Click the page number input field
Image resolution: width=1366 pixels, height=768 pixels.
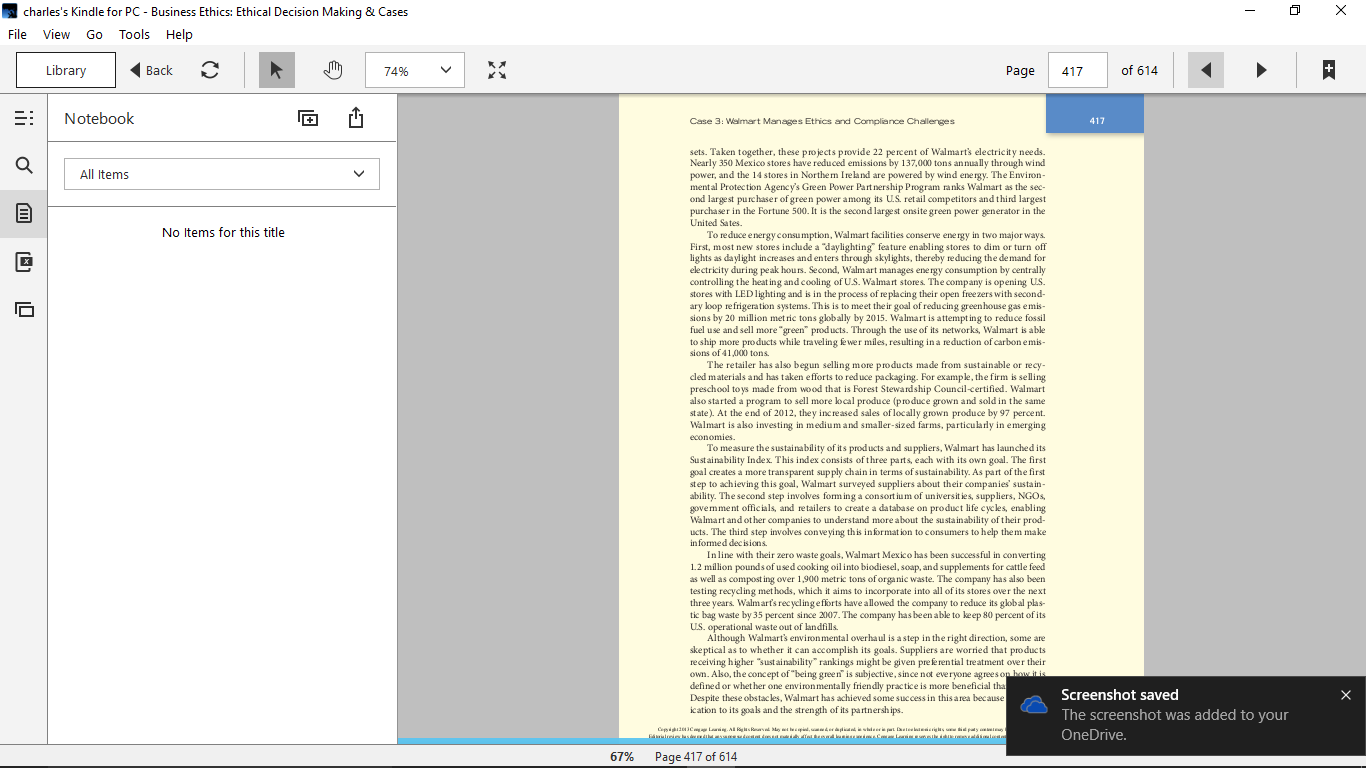click(x=1078, y=70)
